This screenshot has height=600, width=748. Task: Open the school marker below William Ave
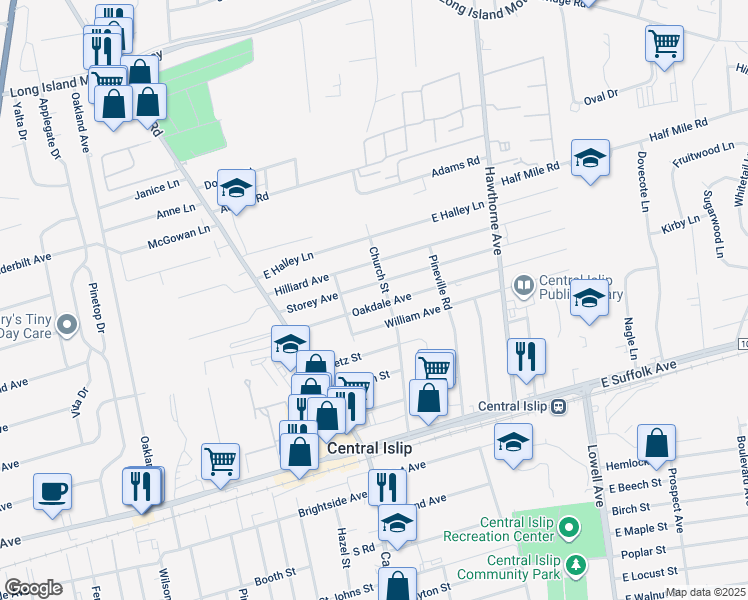coord(290,343)
